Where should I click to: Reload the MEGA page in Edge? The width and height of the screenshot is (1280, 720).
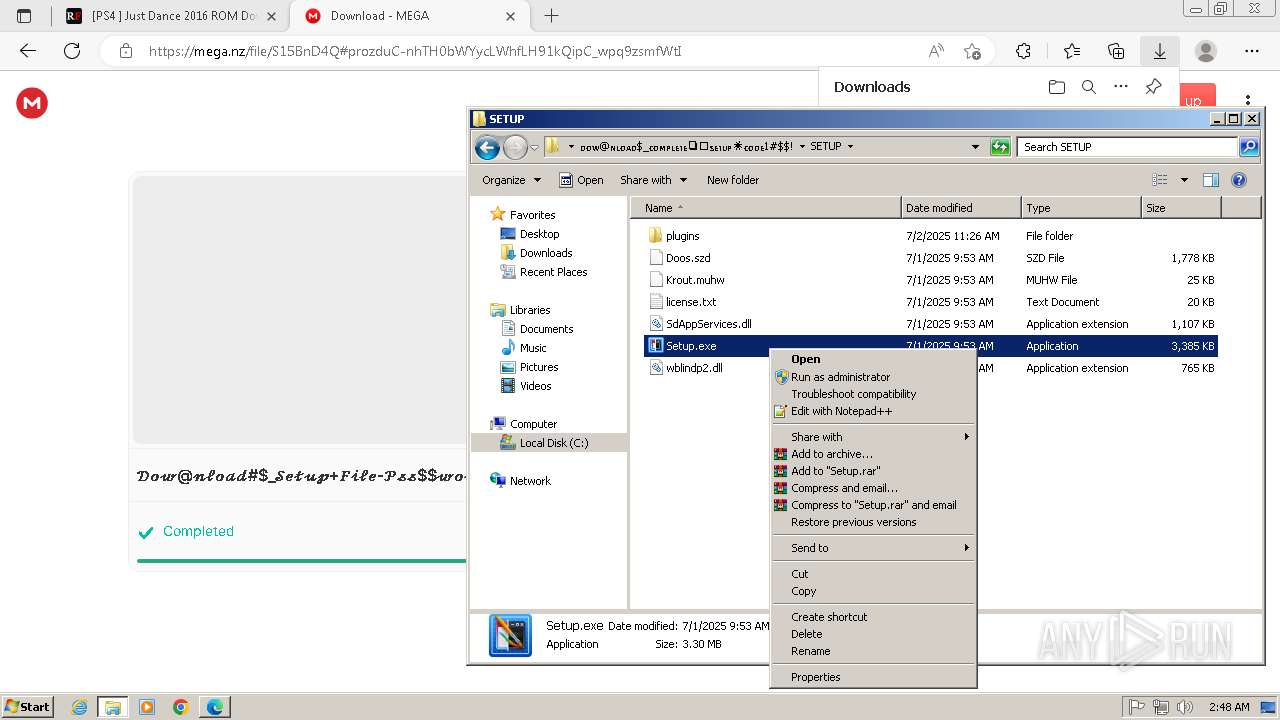[72, 51]
